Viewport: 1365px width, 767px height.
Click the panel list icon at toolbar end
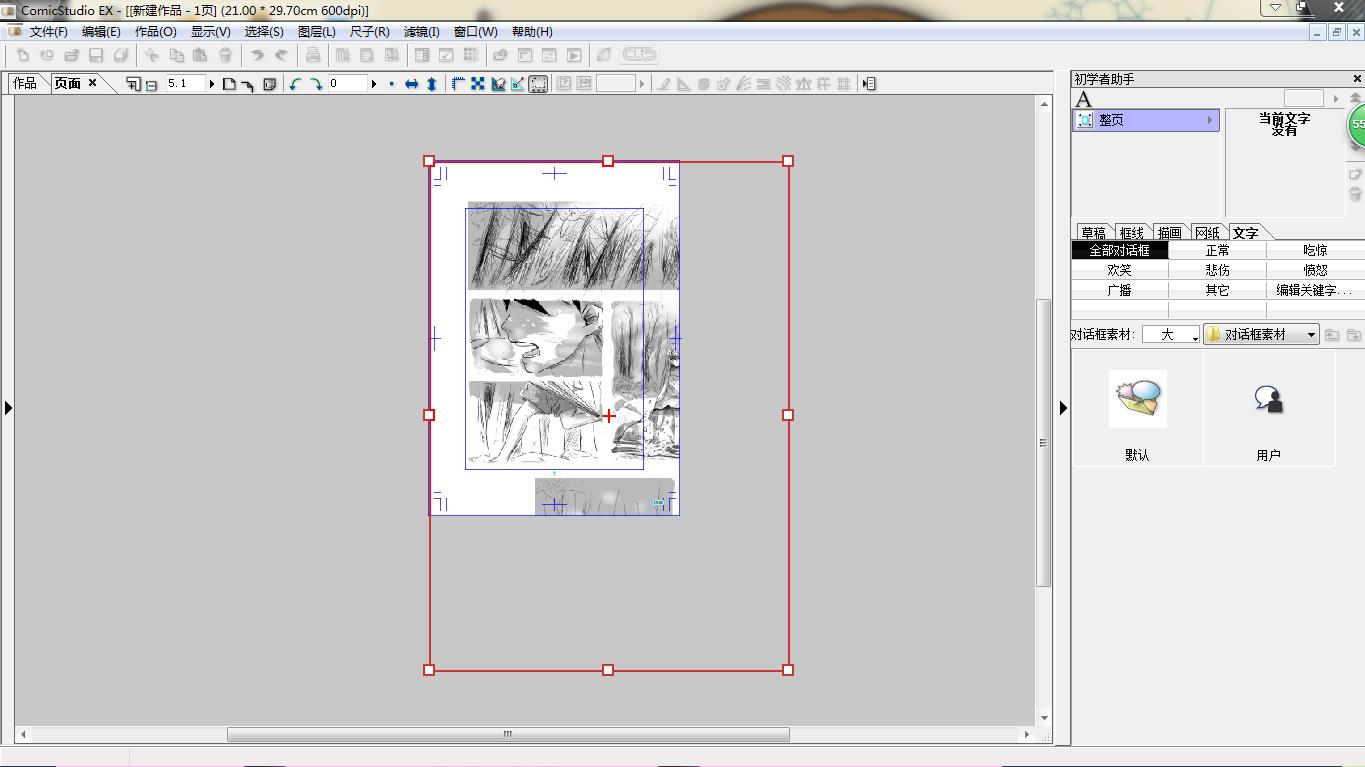pos(869,84)
